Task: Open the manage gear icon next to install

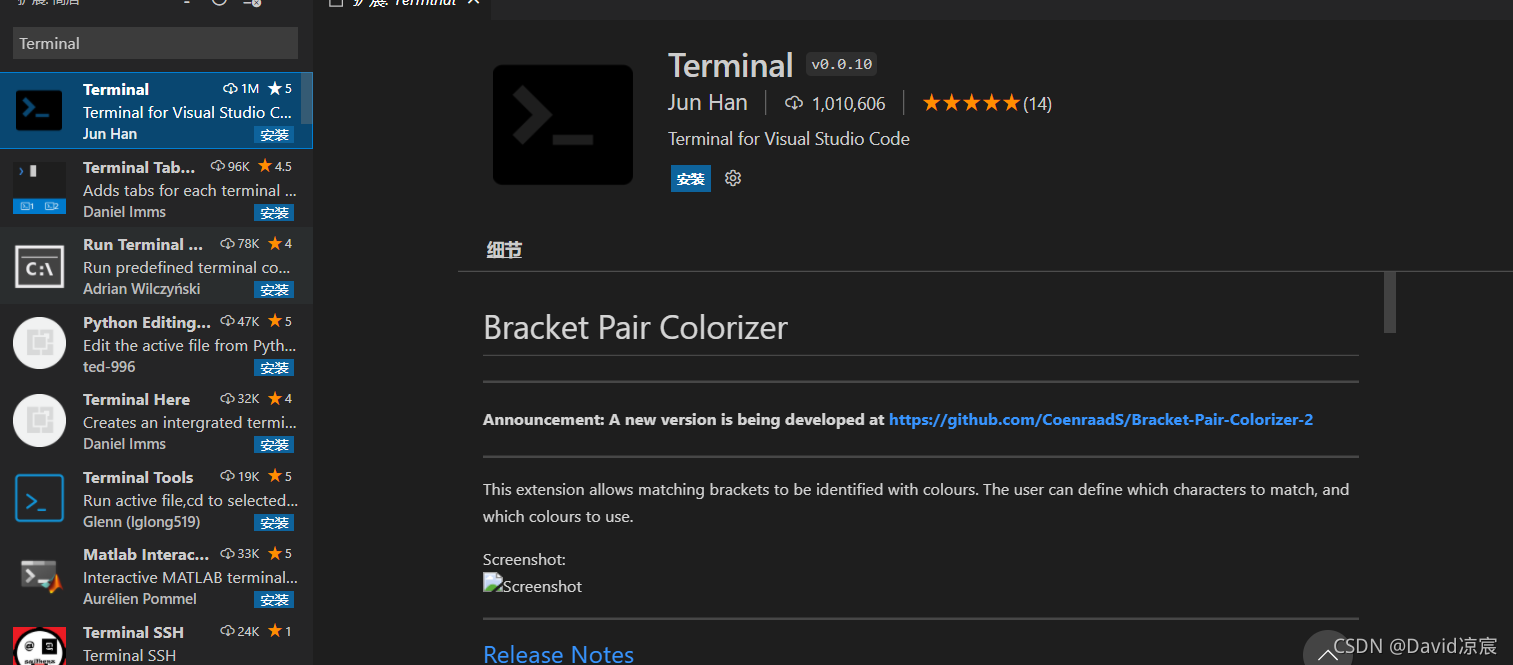Action: [733, 178]
